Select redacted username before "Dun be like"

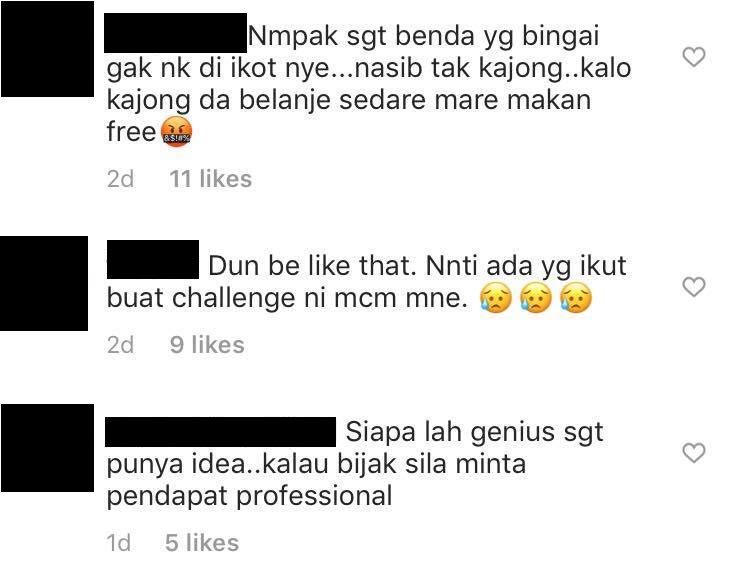153,260
